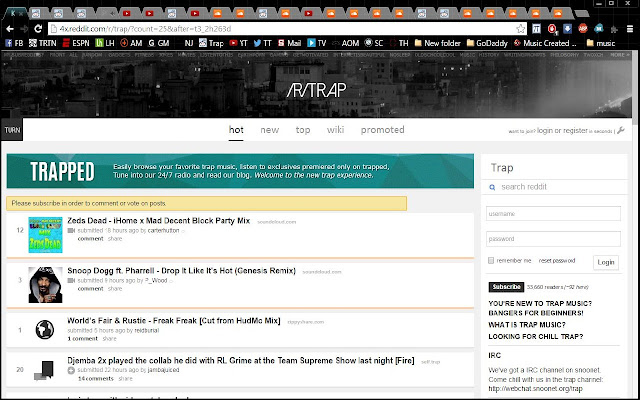The image size is (640, 400).
Task: Open the 'Music Created ..' bookmark
Action: tap(545, 43)
